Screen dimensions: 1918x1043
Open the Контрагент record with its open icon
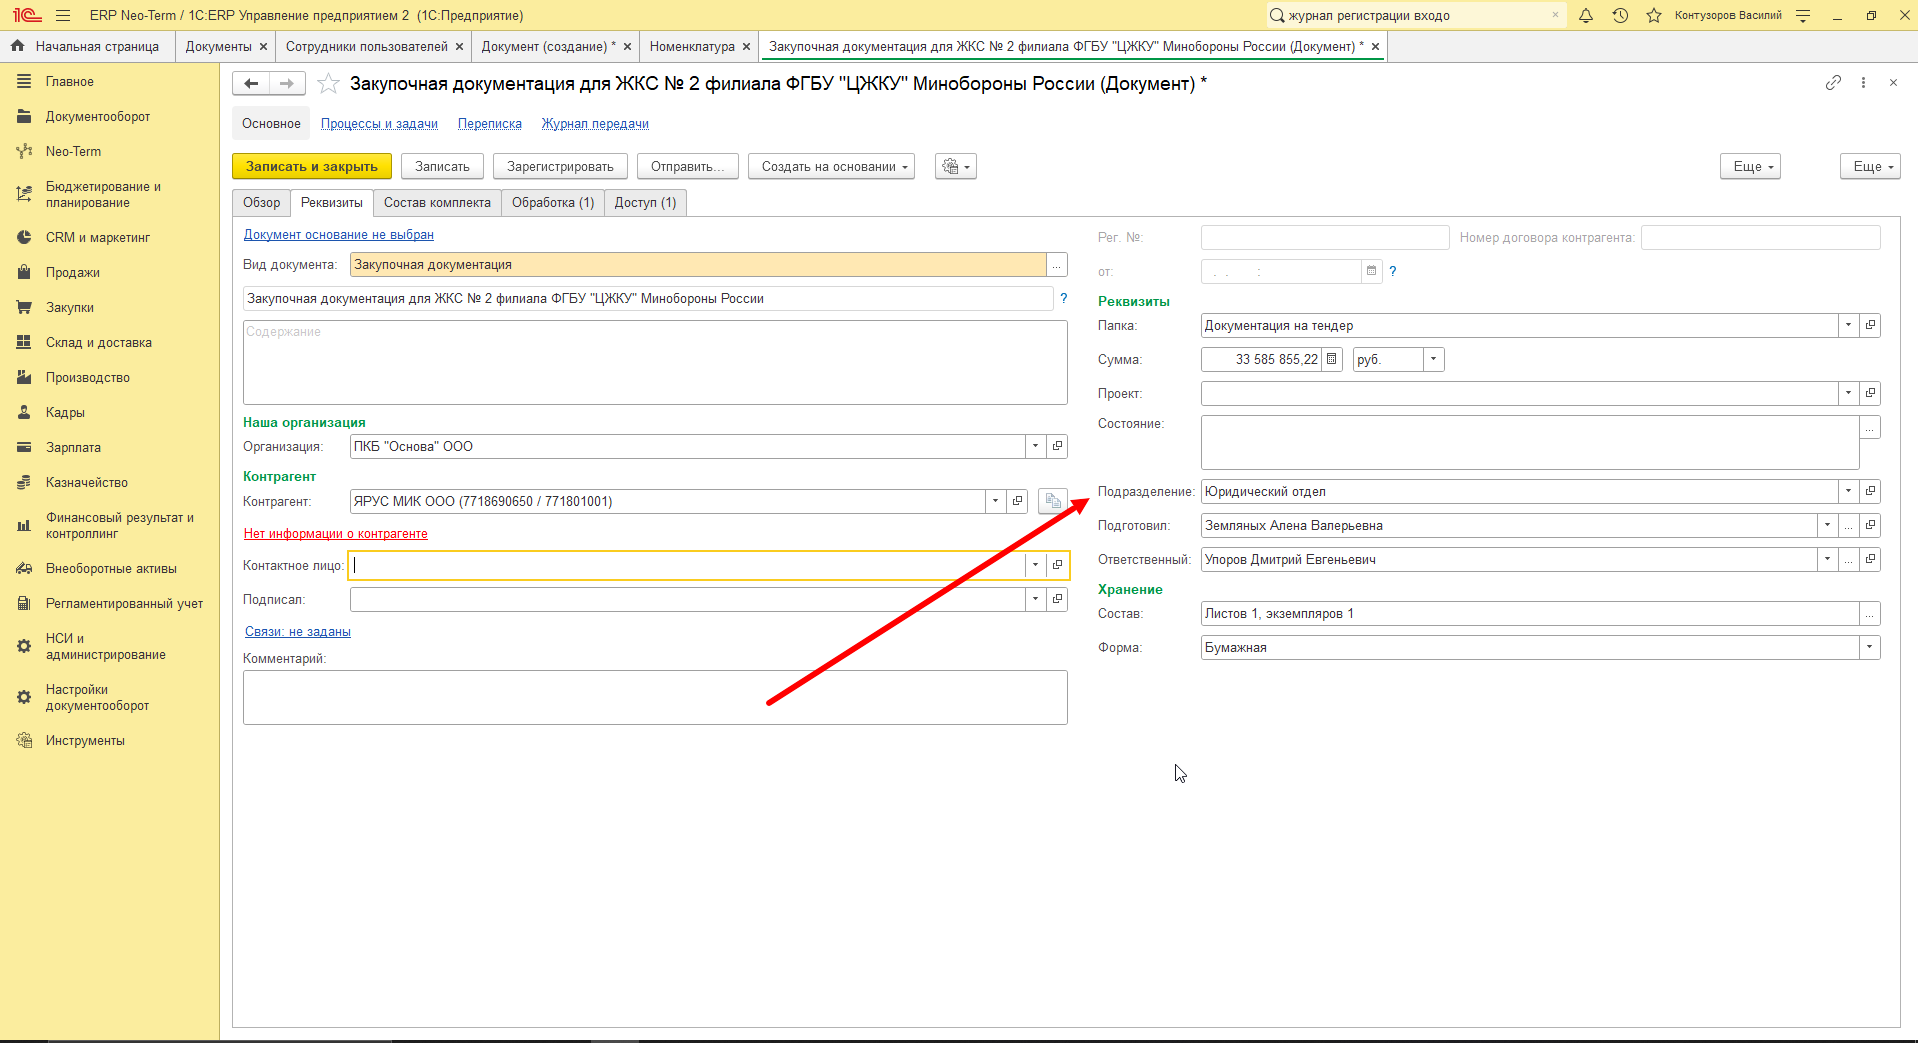(x=1017, y=501)
